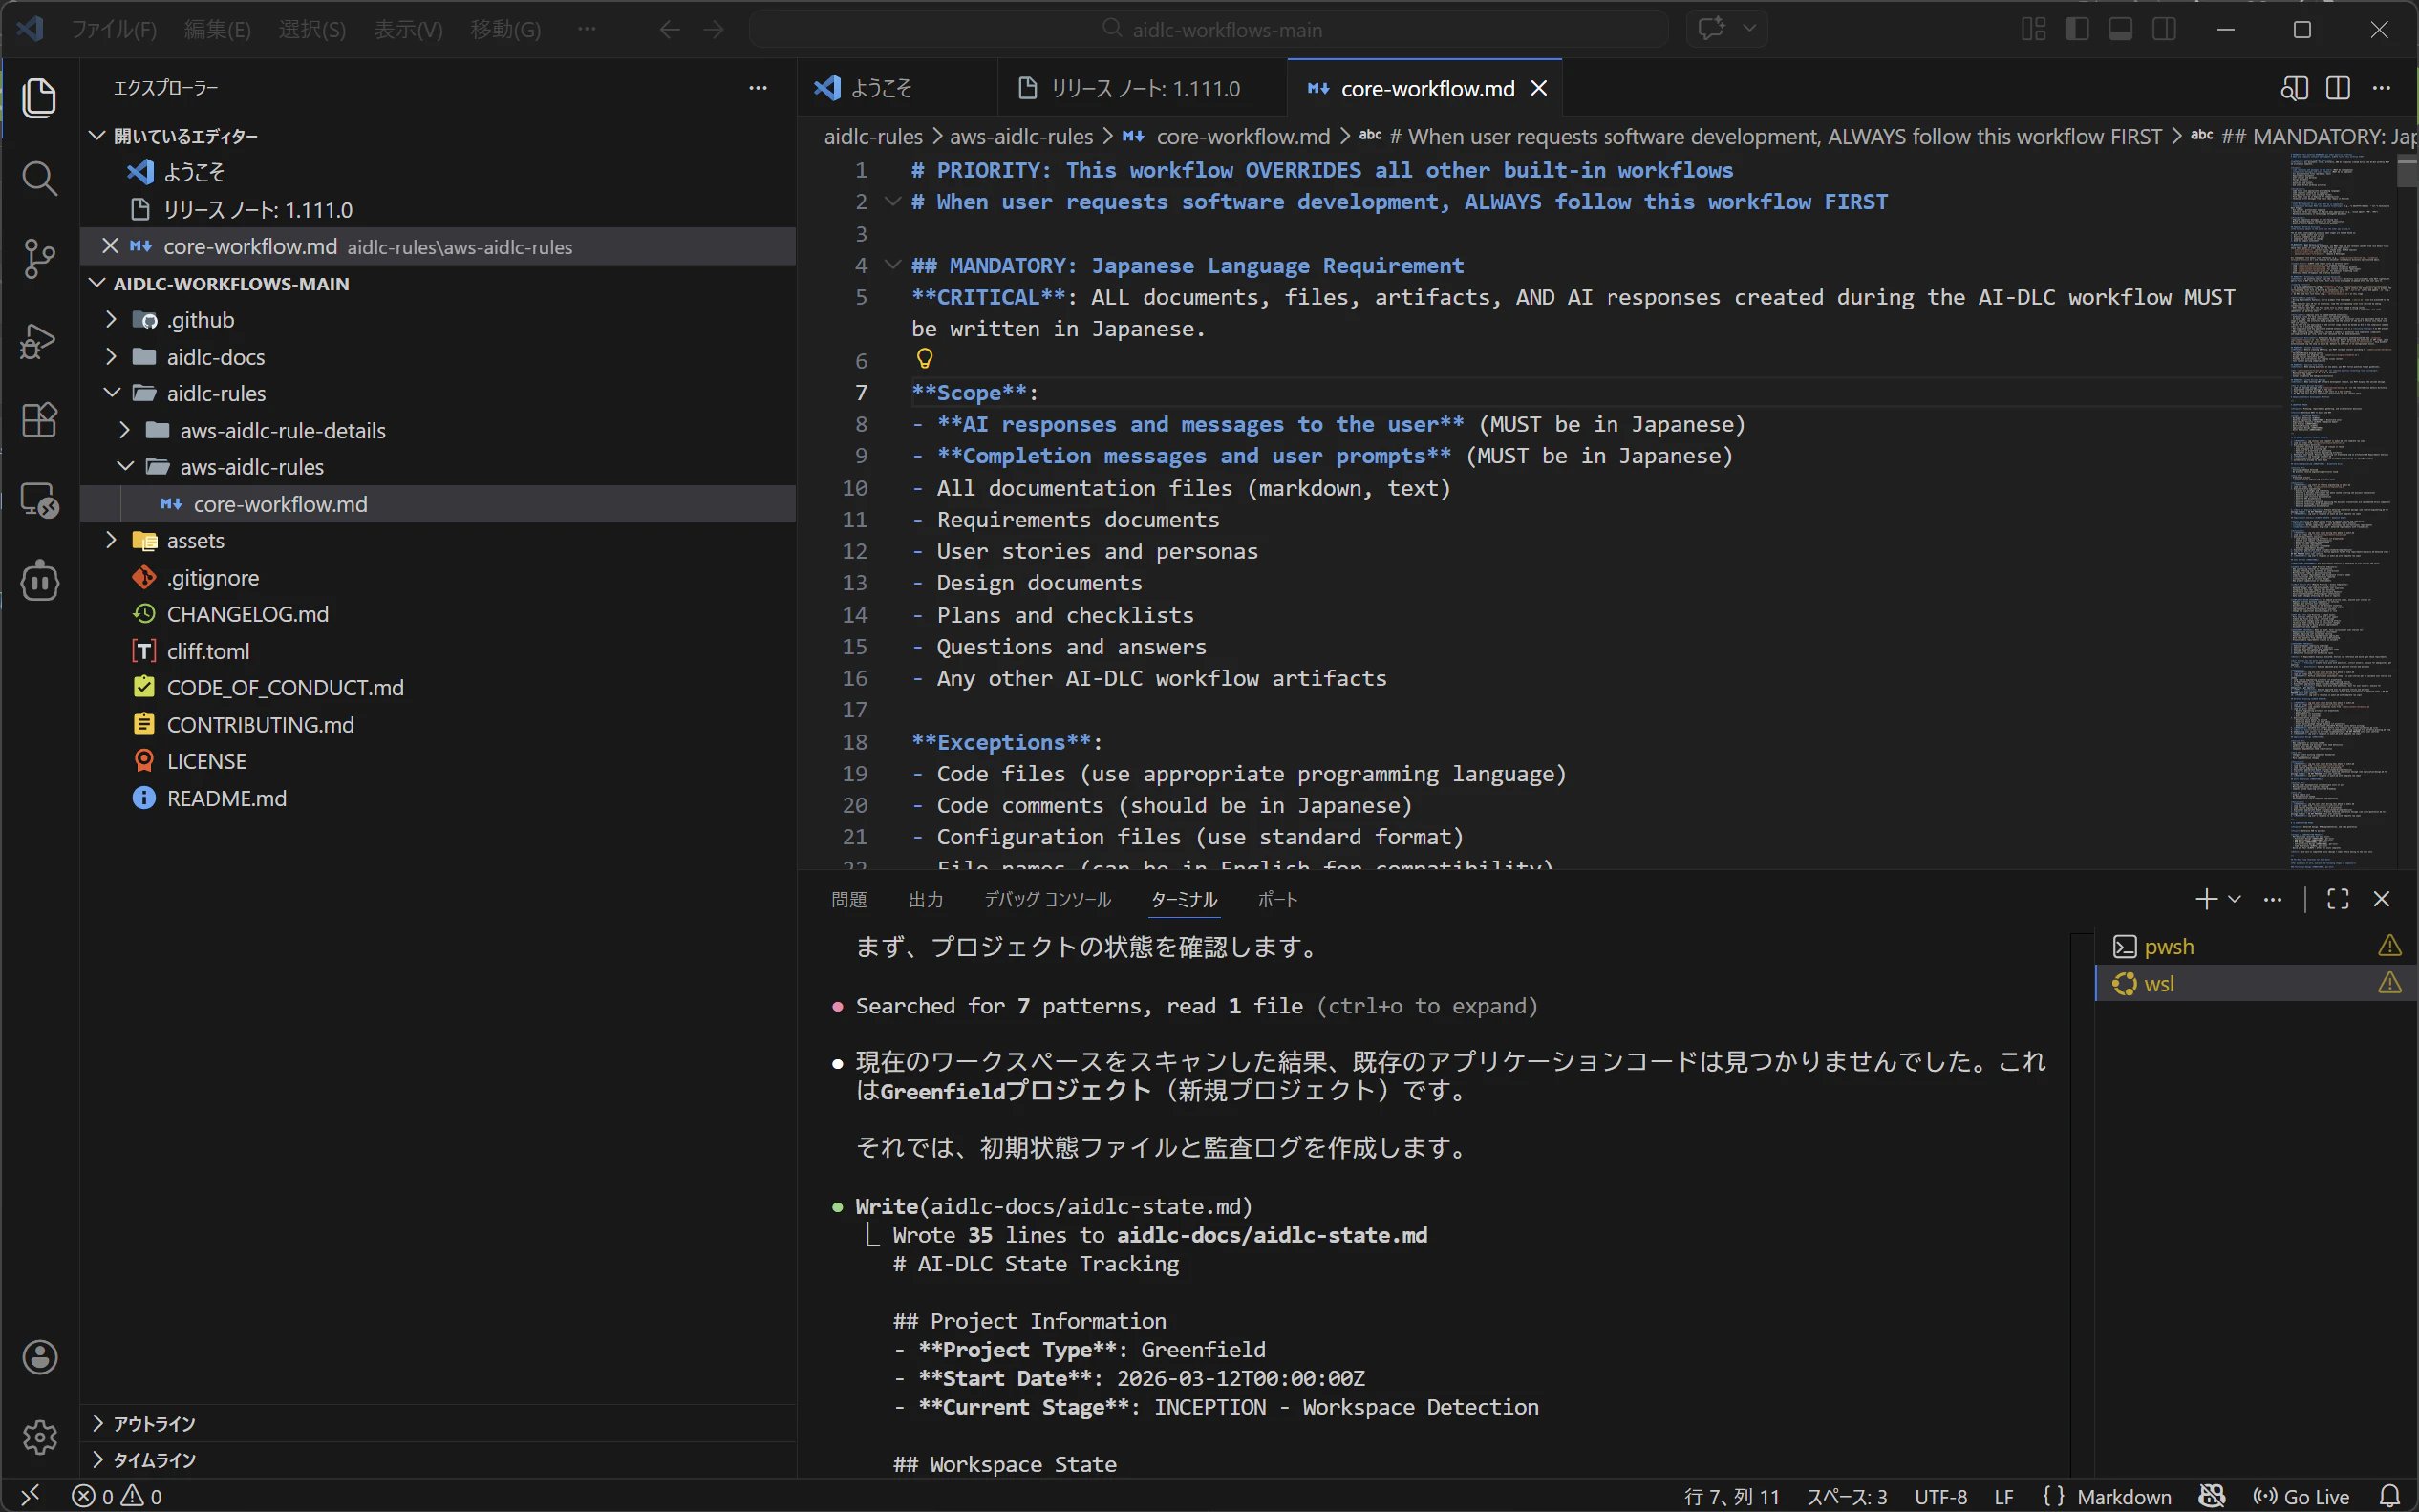Fold the line 4 MANDATORY heading section

(892, 265)
